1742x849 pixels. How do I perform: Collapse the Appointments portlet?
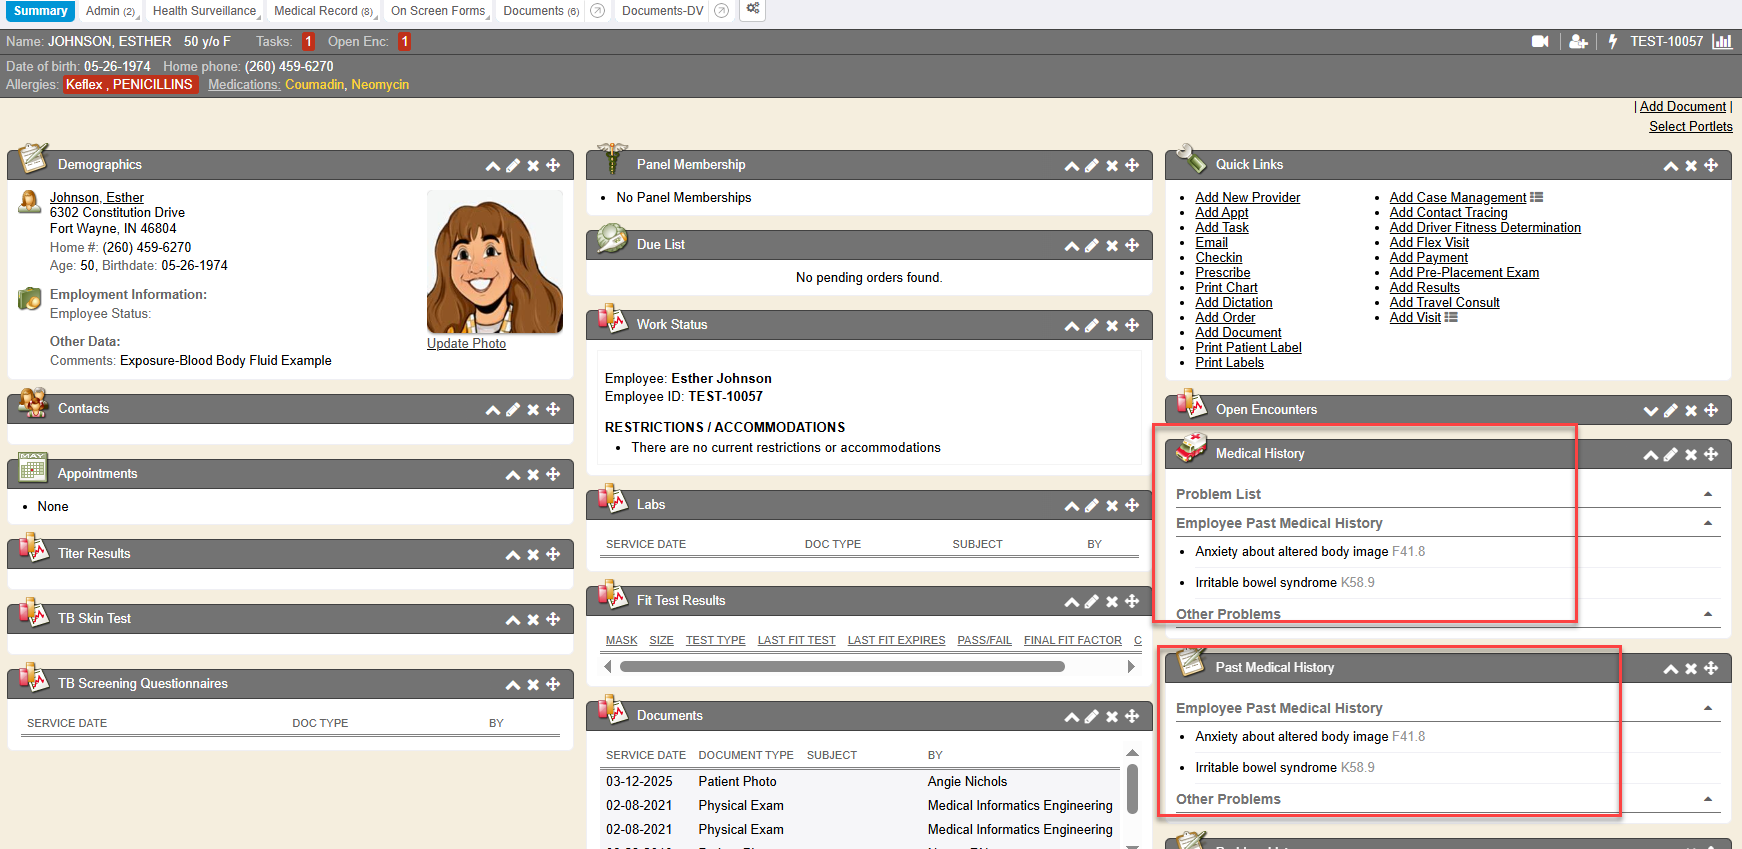tap(513, 475)
